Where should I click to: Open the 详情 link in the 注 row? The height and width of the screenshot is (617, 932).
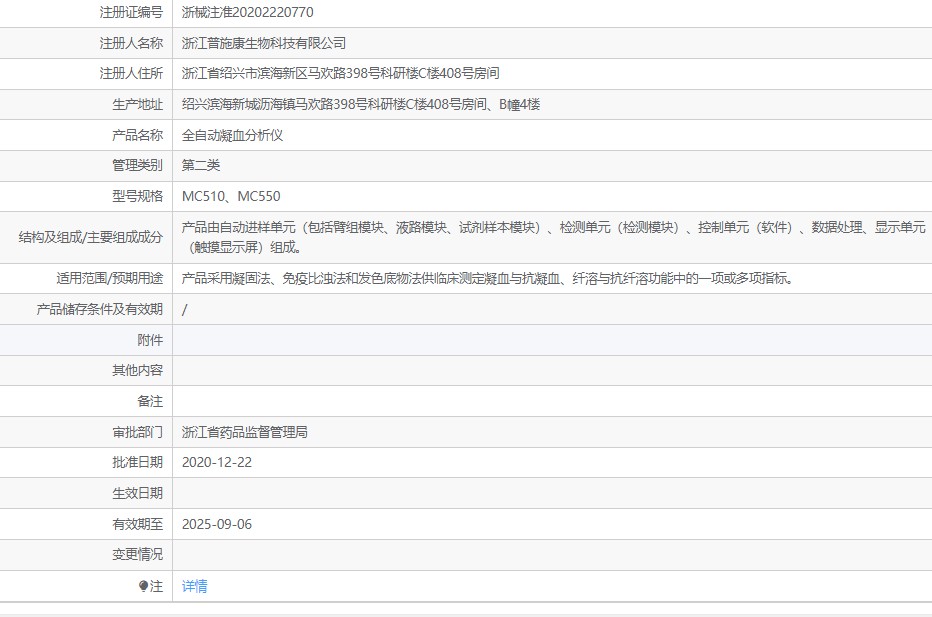click(x=194, y=586)
